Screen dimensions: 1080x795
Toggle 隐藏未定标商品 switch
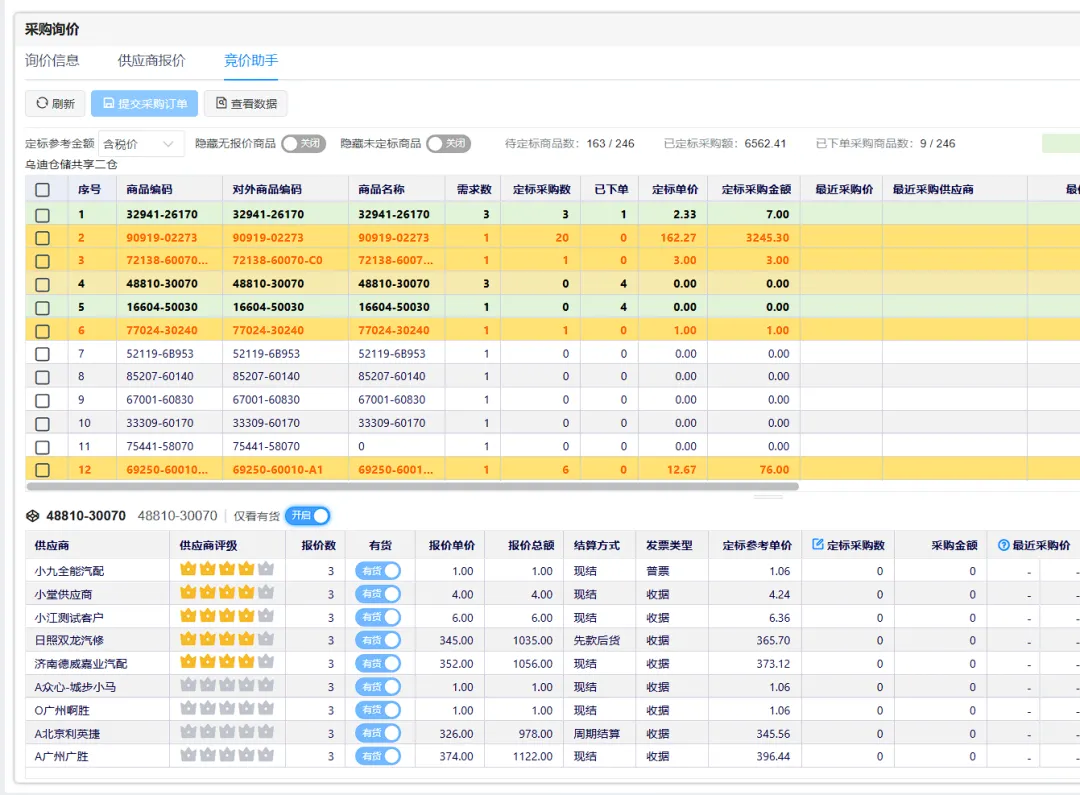(x=448, y=143)
